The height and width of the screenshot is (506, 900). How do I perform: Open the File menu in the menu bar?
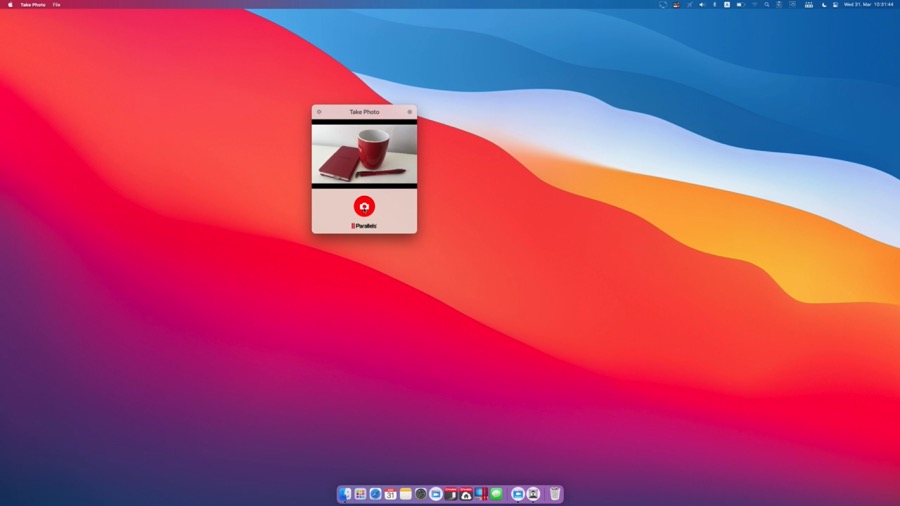click(x=56, y=4)
